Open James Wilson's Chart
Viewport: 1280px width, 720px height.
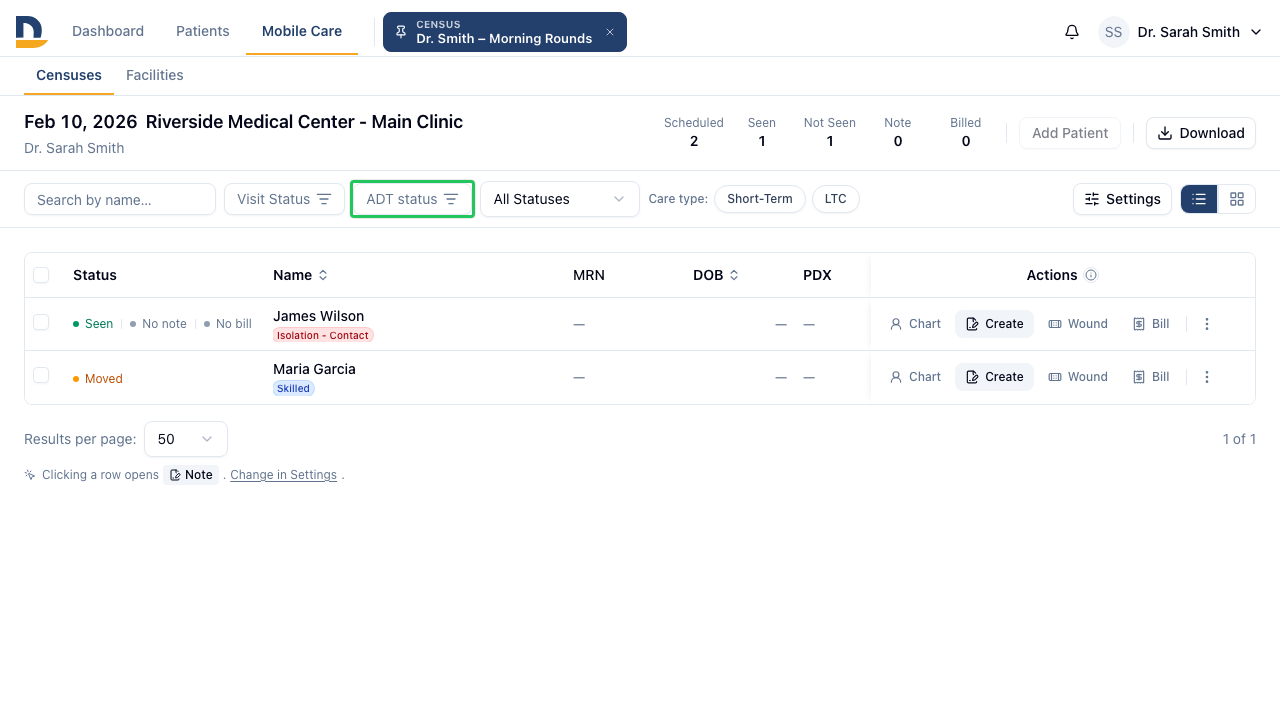pyautogui.click(x=915, y=324)
